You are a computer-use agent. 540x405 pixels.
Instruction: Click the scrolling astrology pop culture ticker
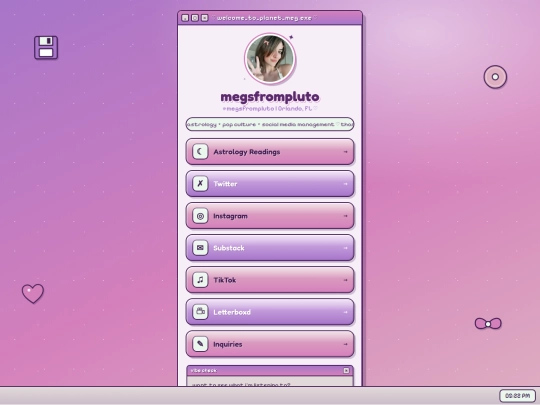(x=270, y=124)
